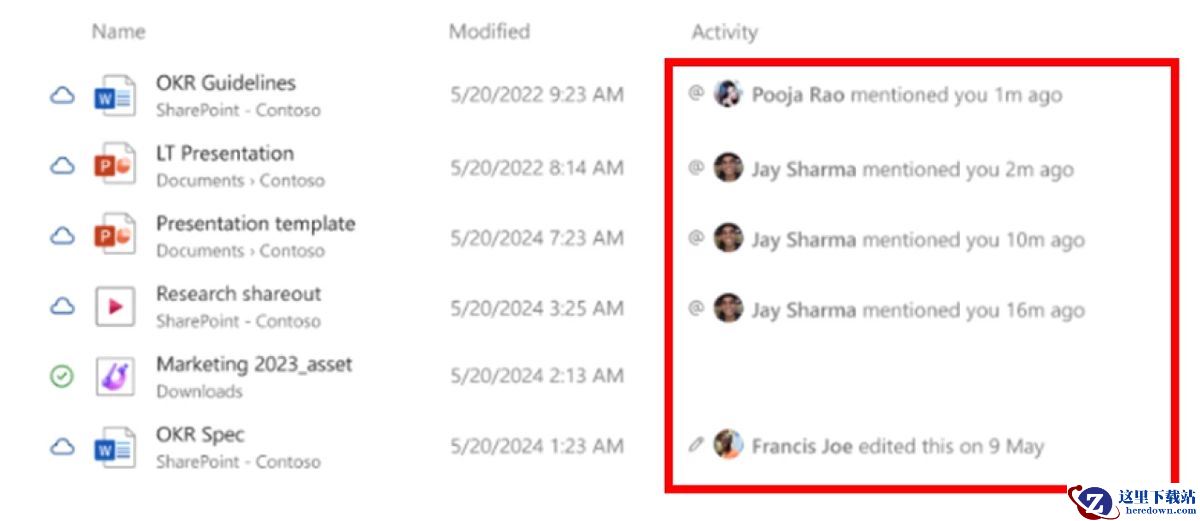Click the PowerPoint icon for LT Presentation

pos(114,166)
